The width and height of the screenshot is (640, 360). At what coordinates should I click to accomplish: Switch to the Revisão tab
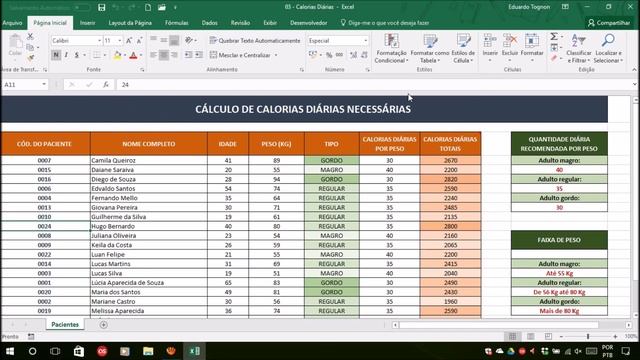[x=240, y=23]
